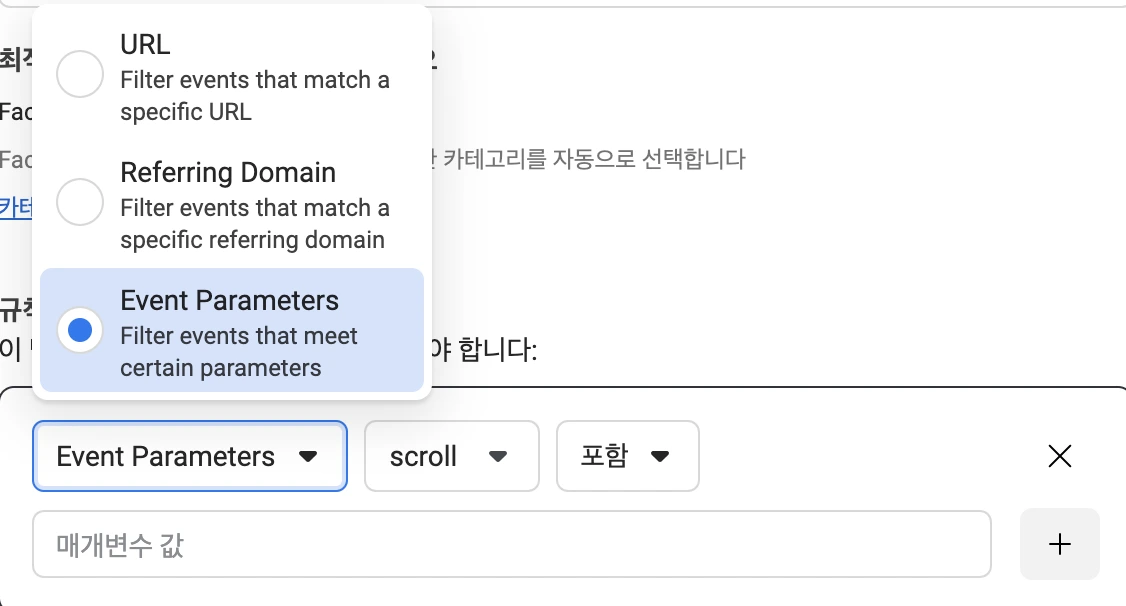This screenshot has width=1126, height=606.
Task: Click 'Filter events that match a specific URL'
Action: pyautogui.click(x=254, y=96)
